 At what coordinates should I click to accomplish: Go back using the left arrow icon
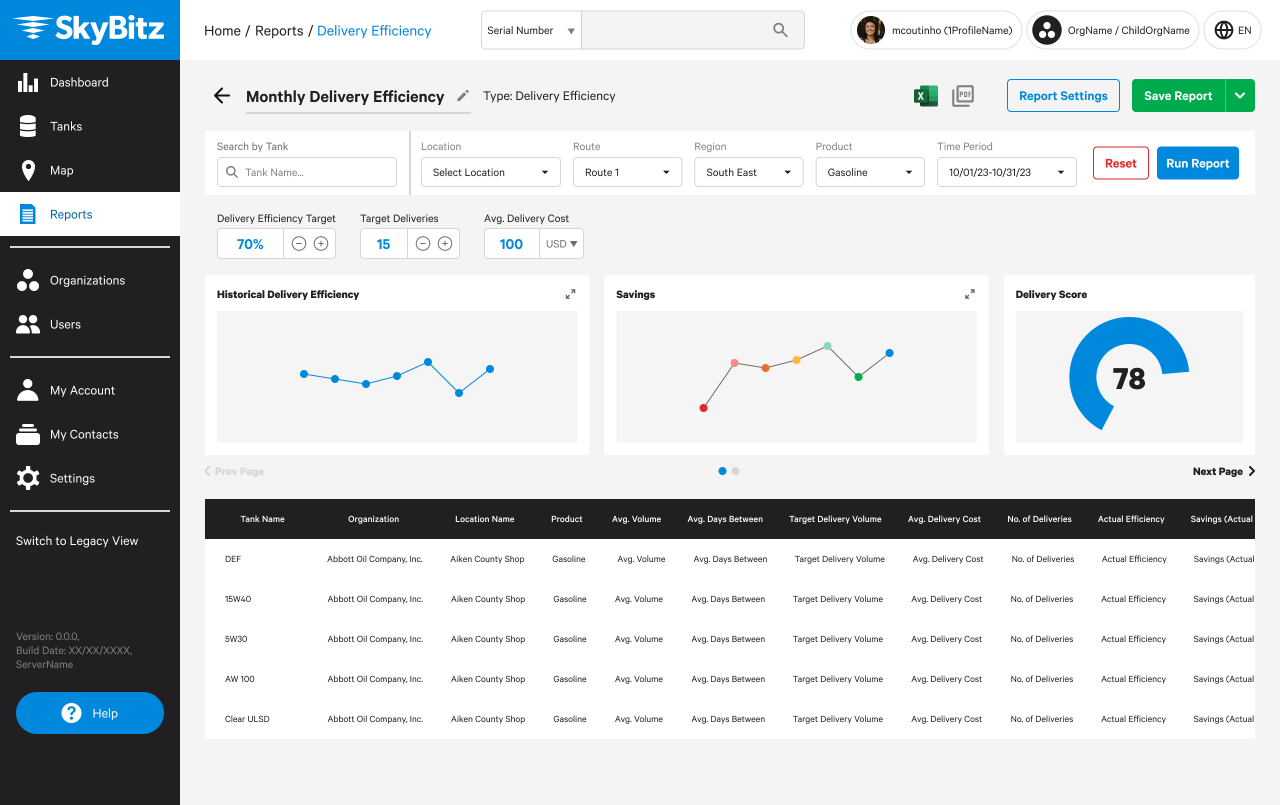[222, 96]
